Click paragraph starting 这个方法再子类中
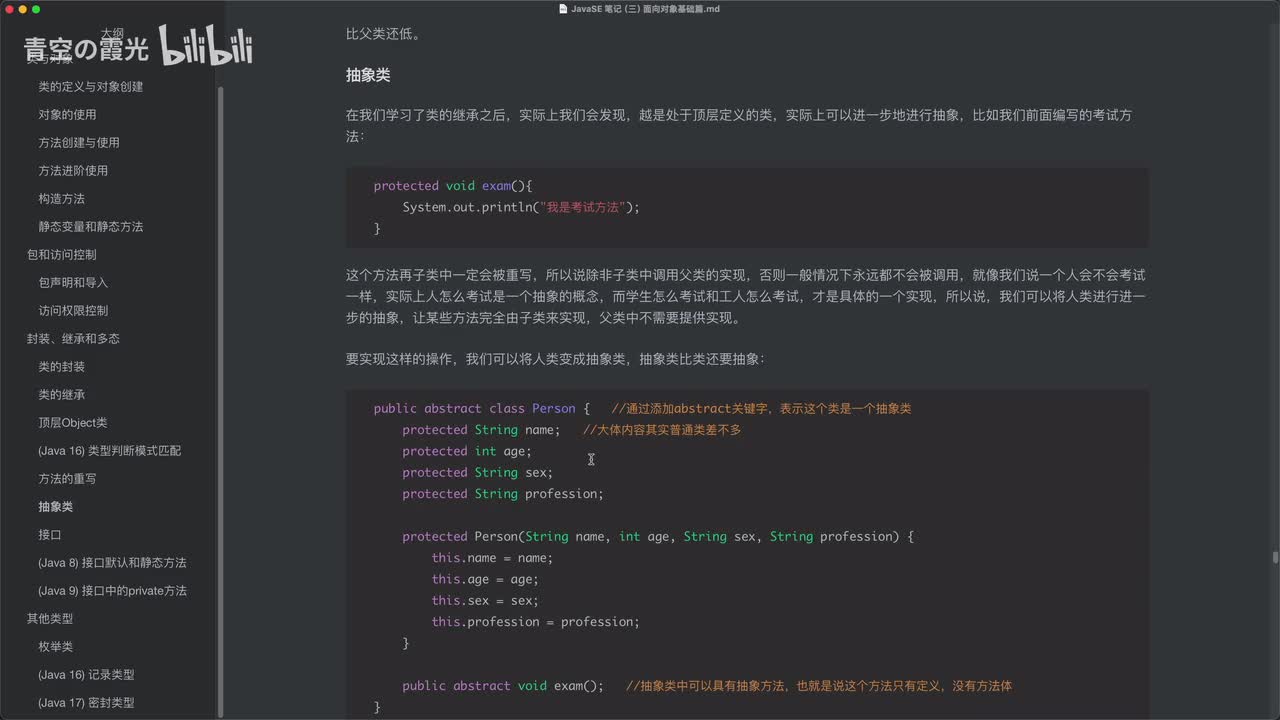The height and width of the screenshot is (720, 1280). (x=746, y=296)
